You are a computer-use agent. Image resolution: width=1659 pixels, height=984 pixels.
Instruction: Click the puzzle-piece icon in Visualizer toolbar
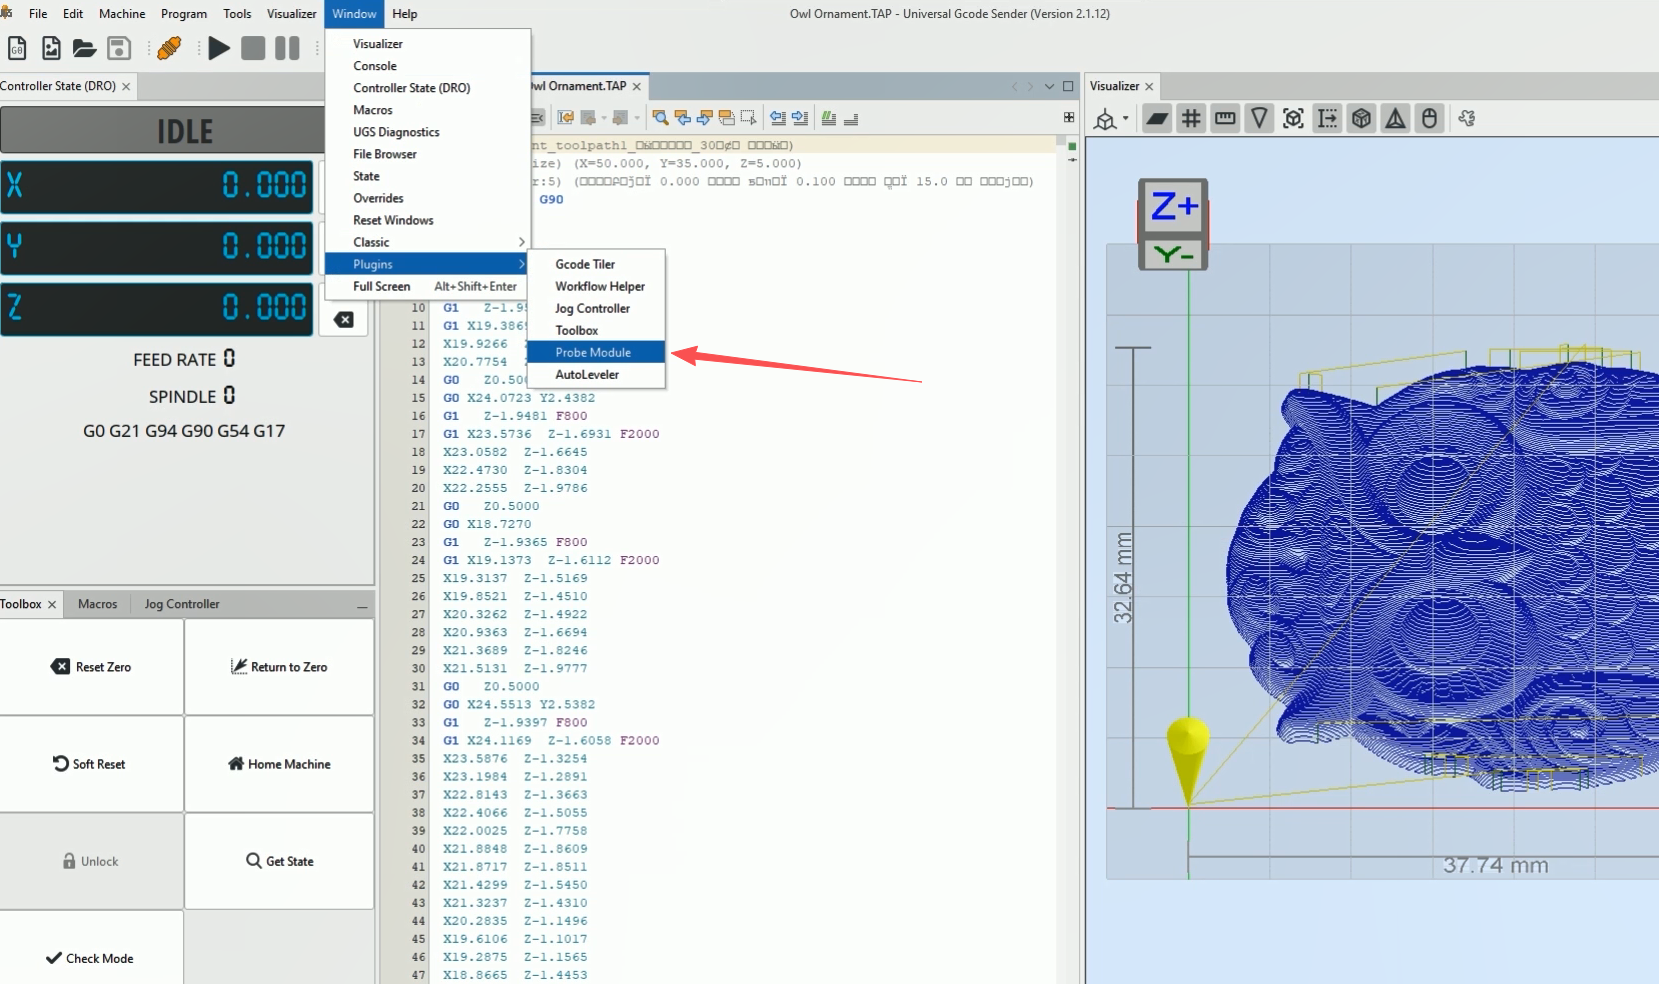click(1467, 119)
